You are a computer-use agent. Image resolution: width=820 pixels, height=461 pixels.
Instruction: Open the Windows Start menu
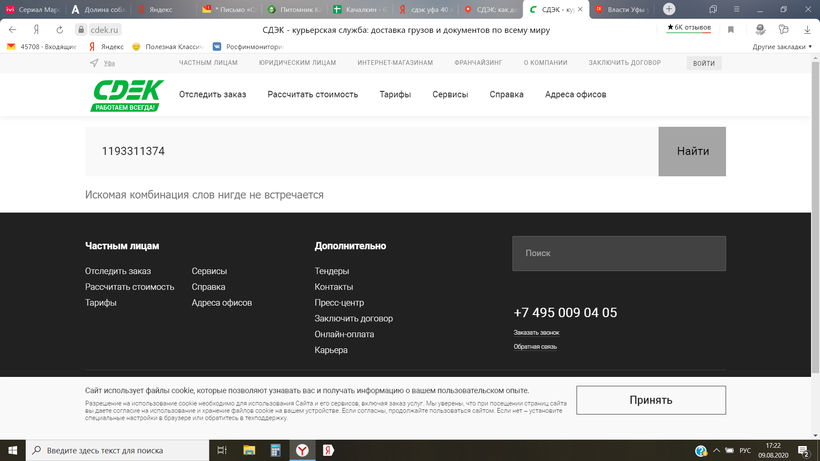tap(13, 450)
